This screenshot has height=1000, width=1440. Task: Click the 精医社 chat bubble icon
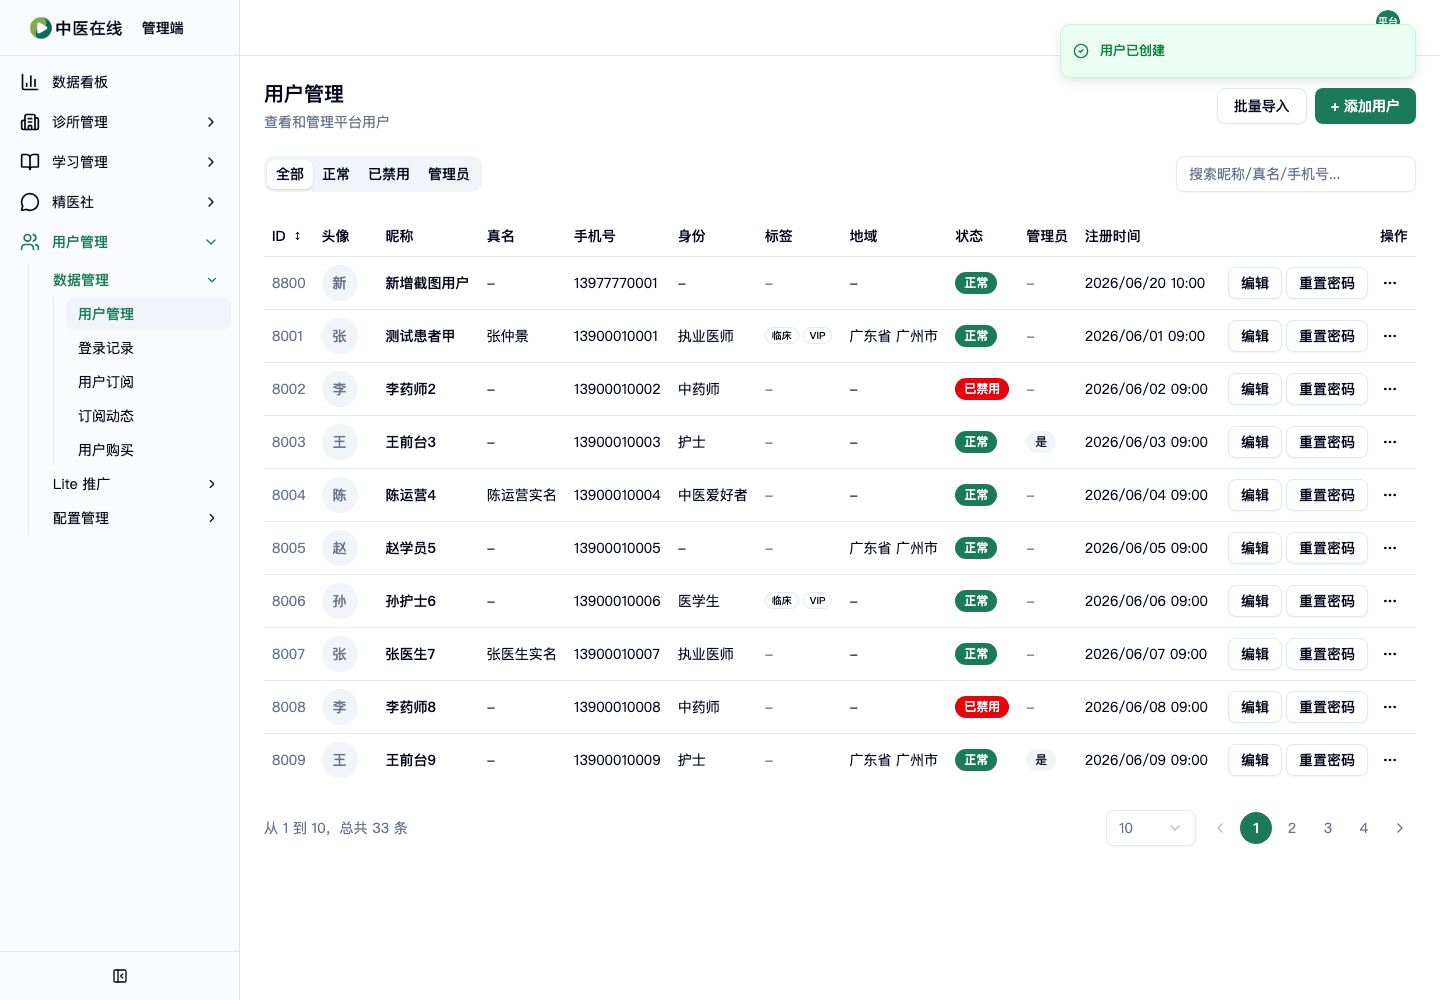click(x=30, y=202)
